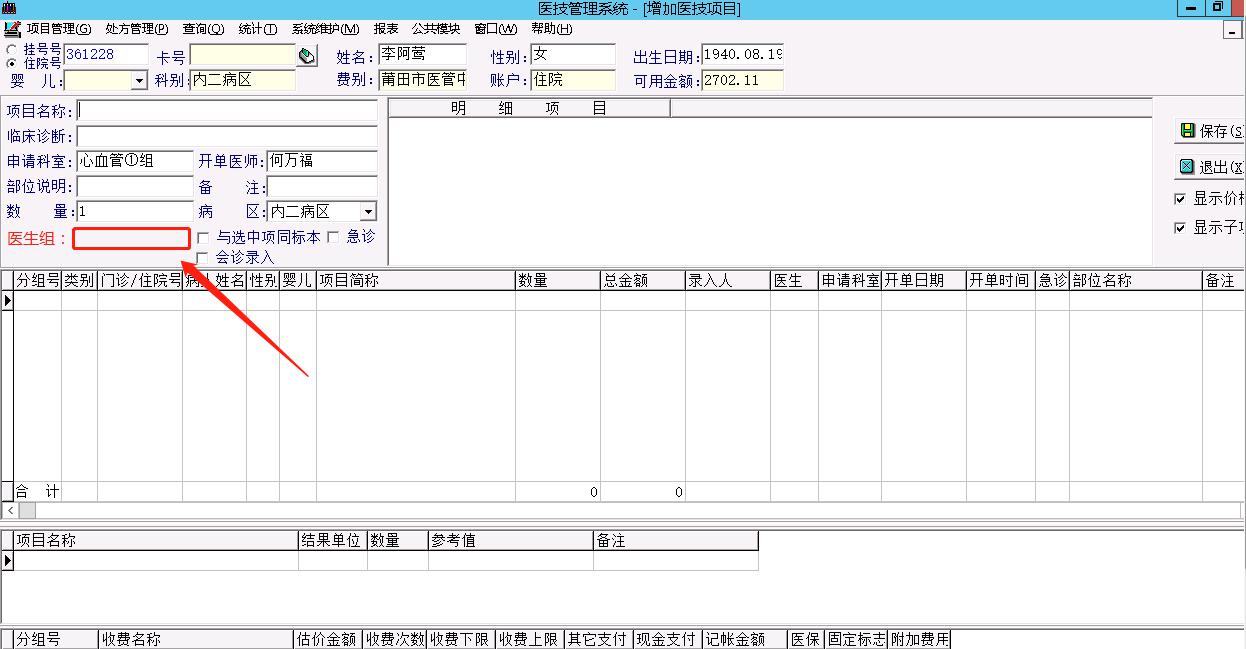Click the 现金支付 column header

tap(668, 640)
